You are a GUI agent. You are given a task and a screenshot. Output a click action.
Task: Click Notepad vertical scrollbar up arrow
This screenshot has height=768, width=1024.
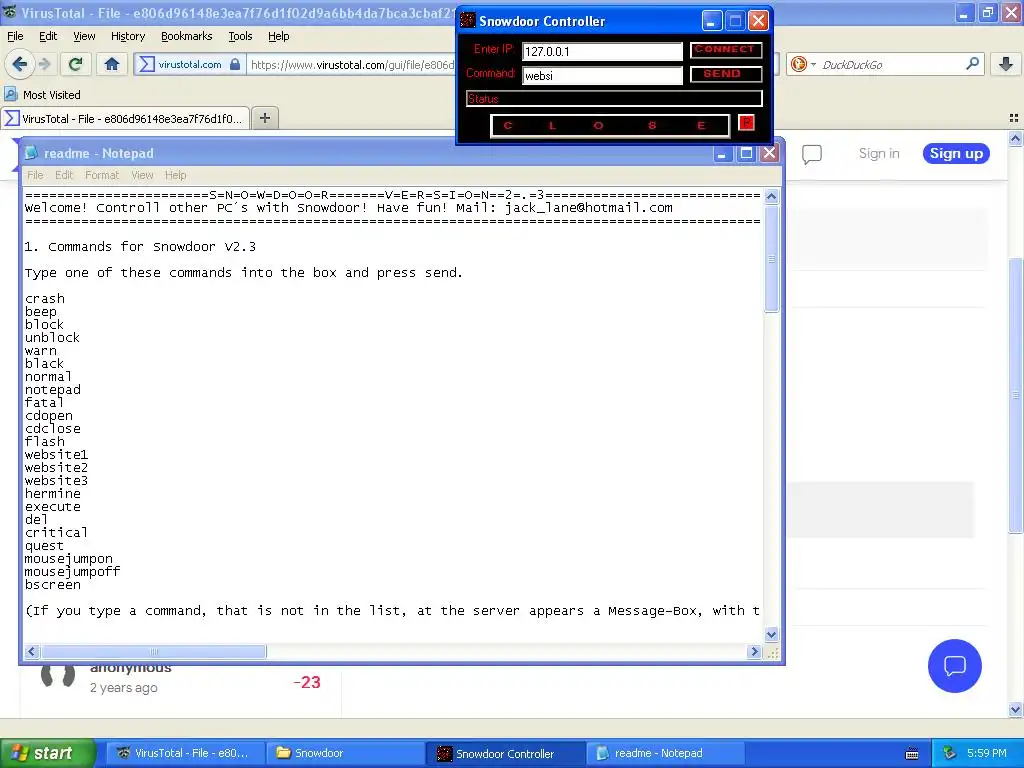tap(771, 196)
